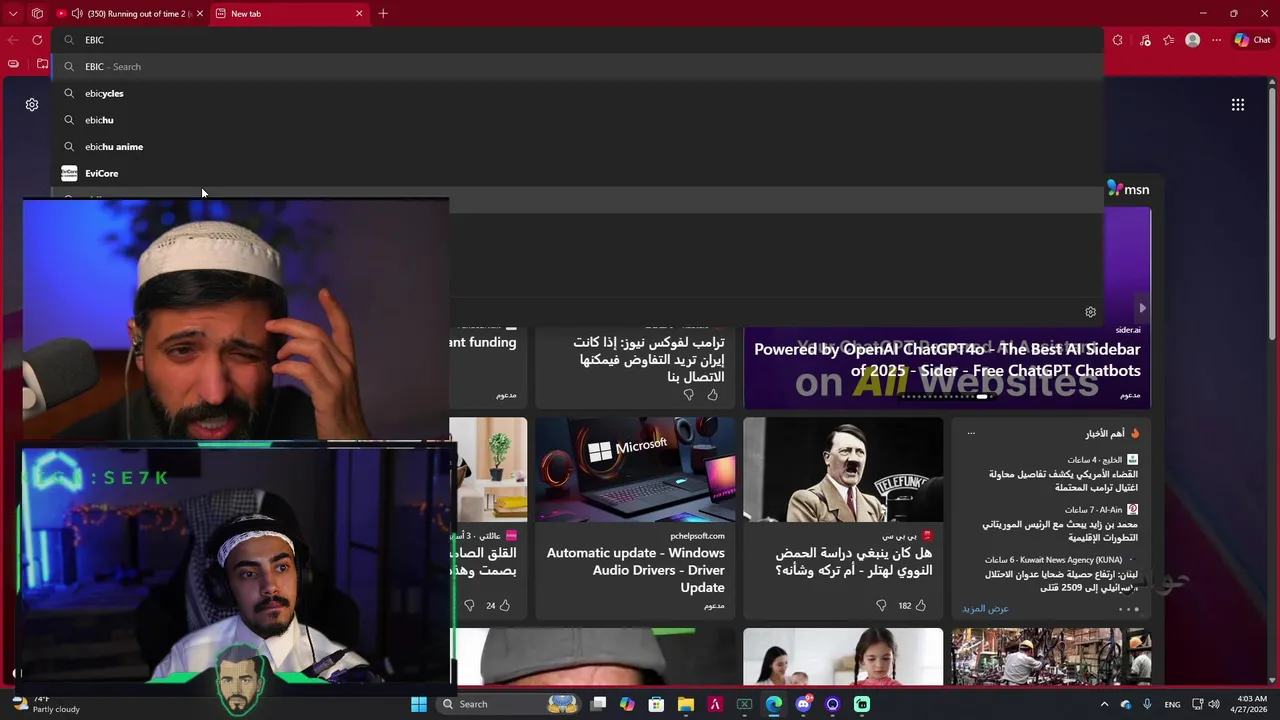The width and height of the screenshot is (1280, 720).
Task: Click the microphone tray icon
Action: point(1147,704)
